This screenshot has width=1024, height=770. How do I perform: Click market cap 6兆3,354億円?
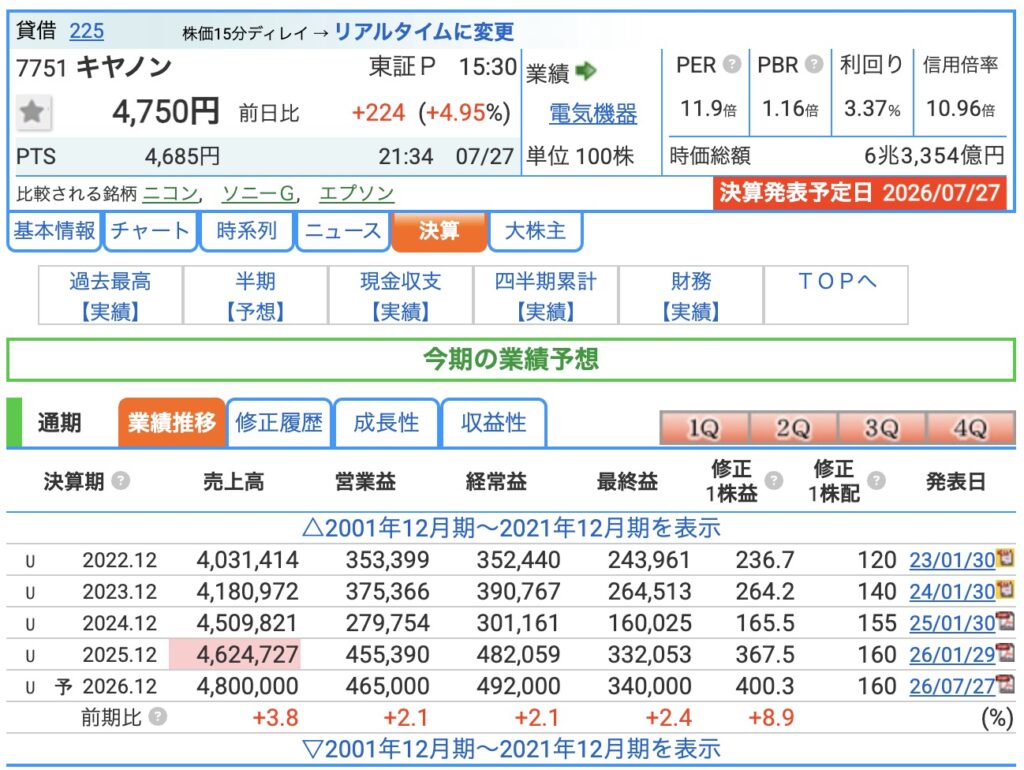coord(933,155)
